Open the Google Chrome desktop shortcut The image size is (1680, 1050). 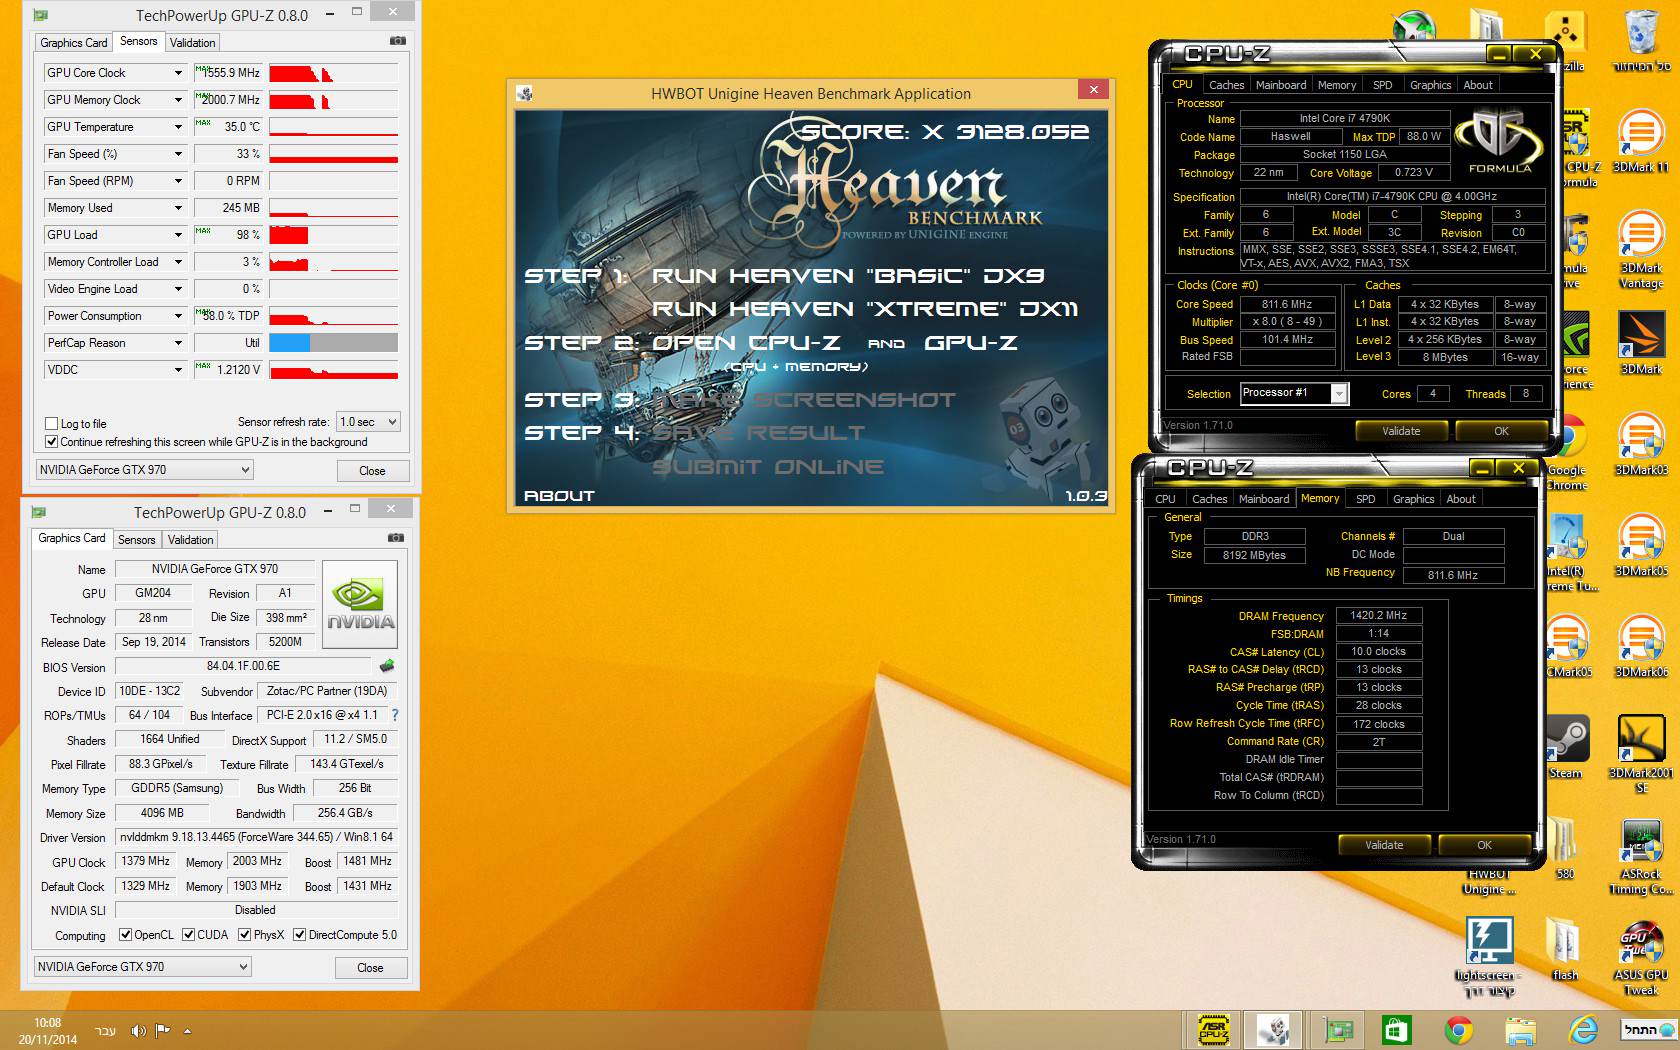pos(1567,452)
